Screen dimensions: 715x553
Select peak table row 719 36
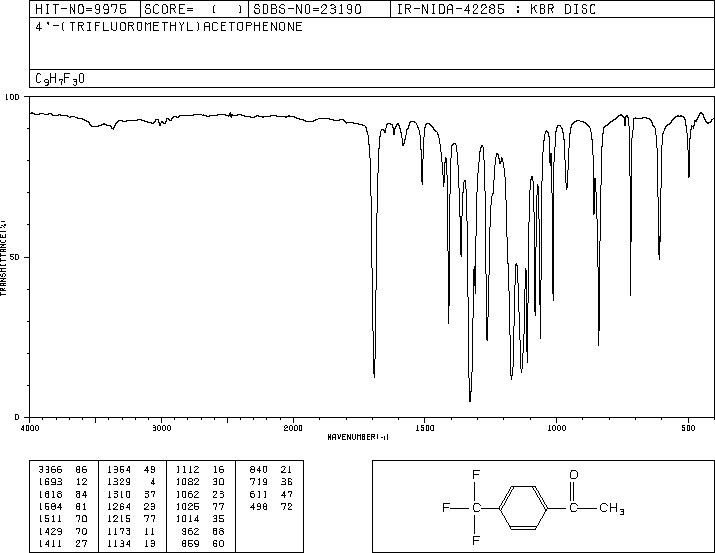coord(271,482)
